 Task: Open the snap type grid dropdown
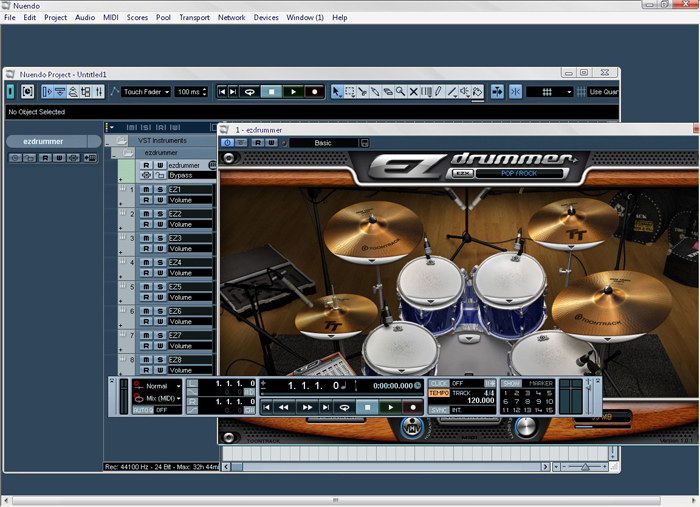pos(550,92)
